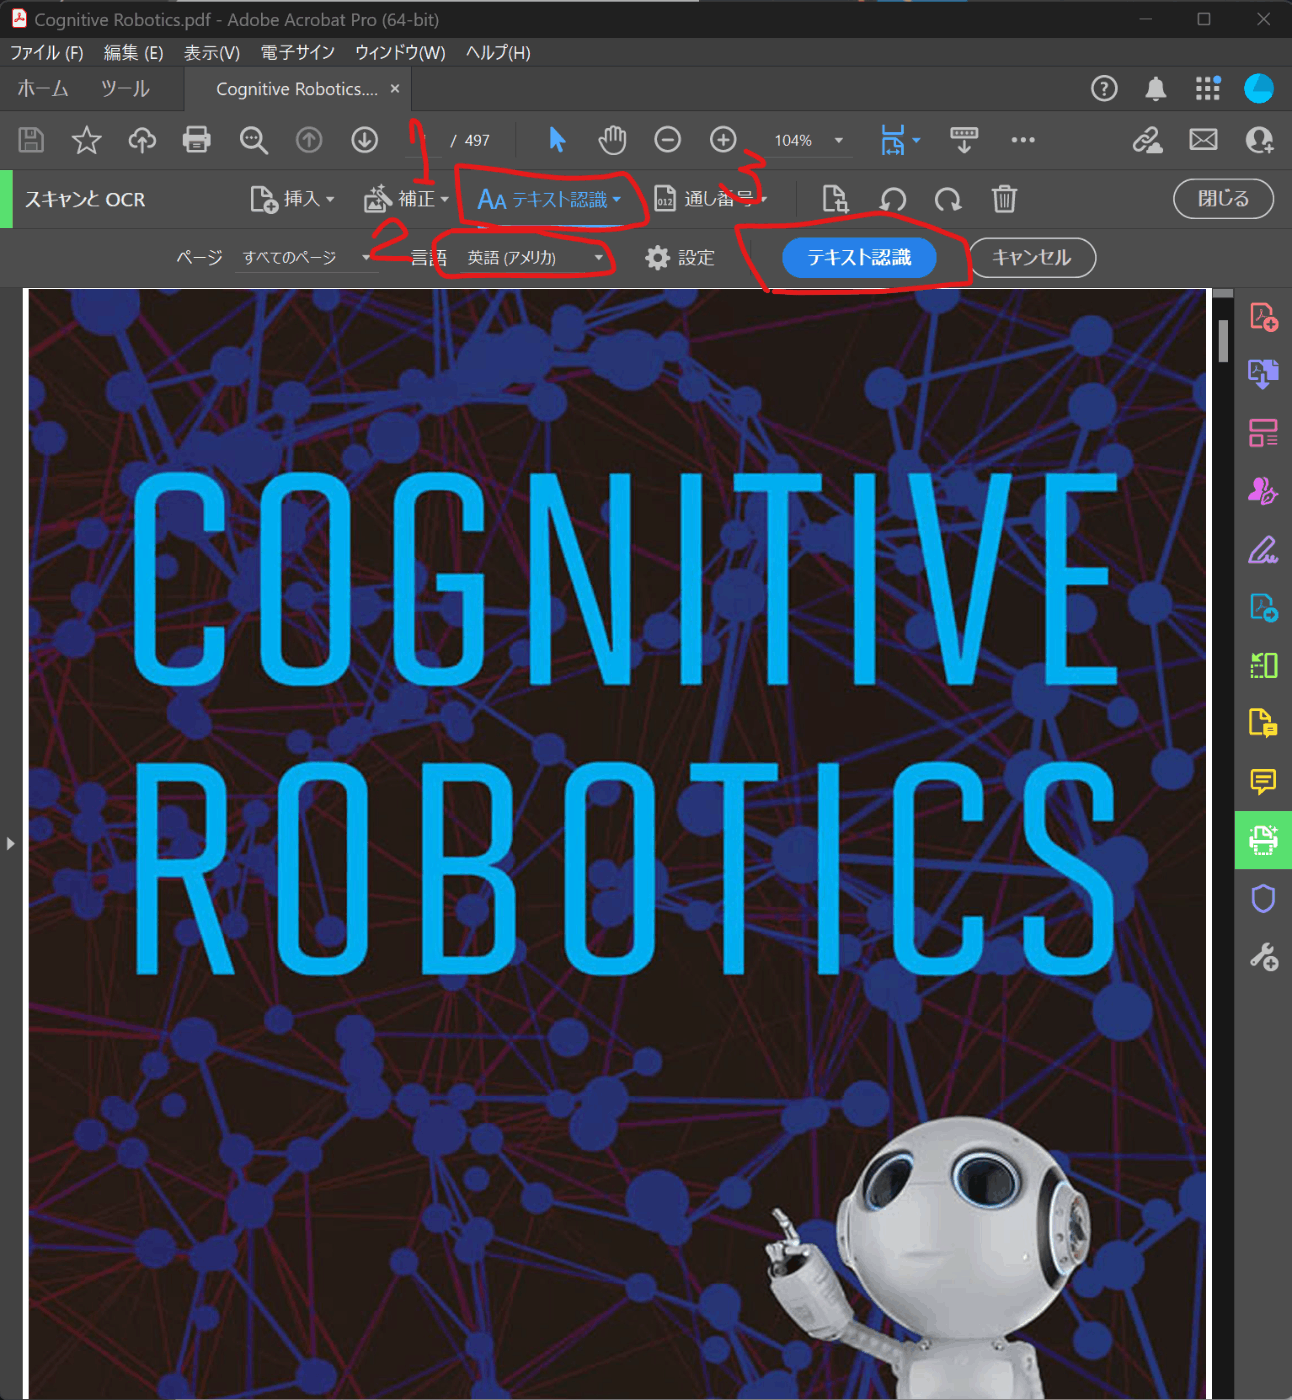Open the 電子サイン menu
This screenshot has height=1400, width=1292.
(x=297, y=53)
